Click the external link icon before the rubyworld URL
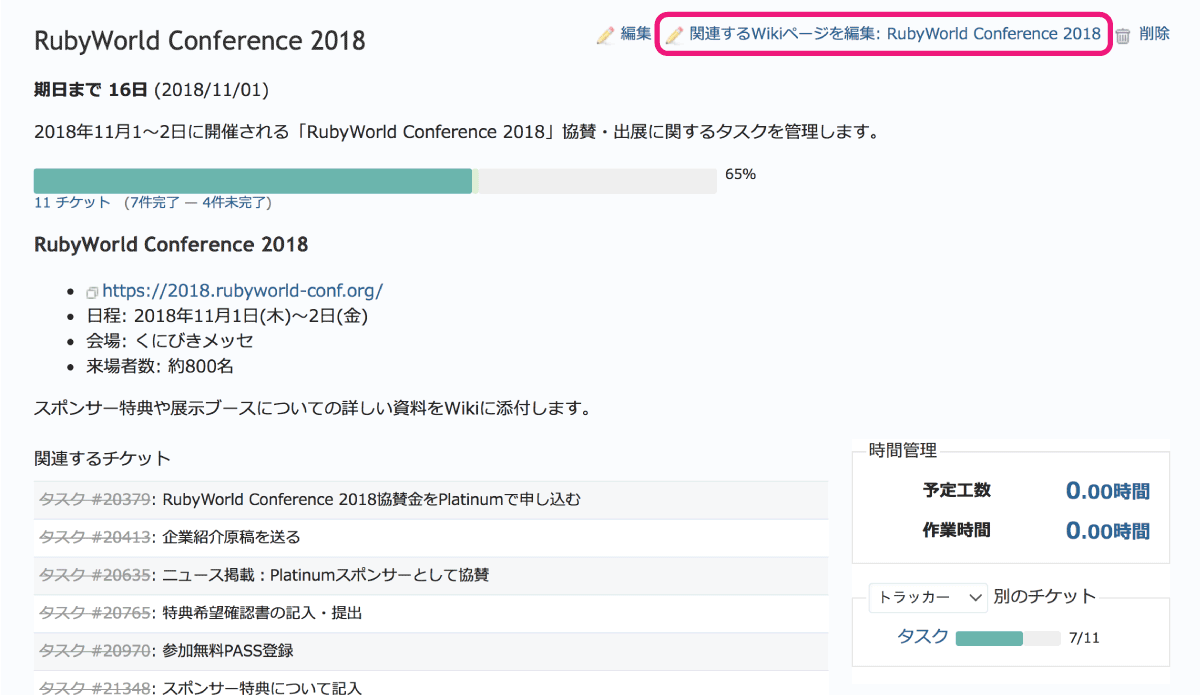This screenshot has width=1200, height=695. click(x=91, y=292)
